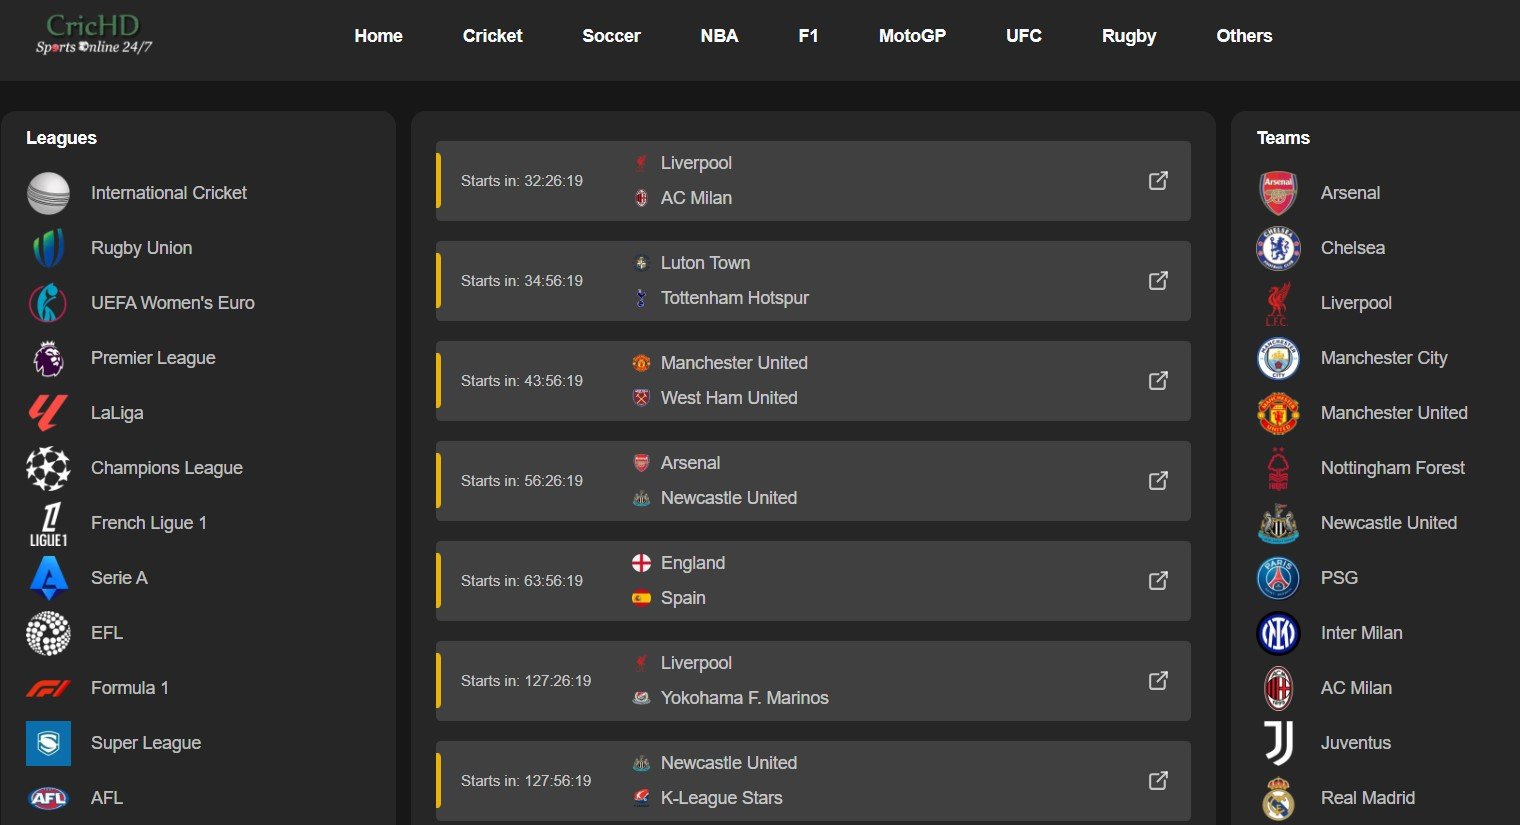The width and height of the screenshot is (1520, 825).
Task: Click external link icon for England vs Spain
Action: (1158, 581)
